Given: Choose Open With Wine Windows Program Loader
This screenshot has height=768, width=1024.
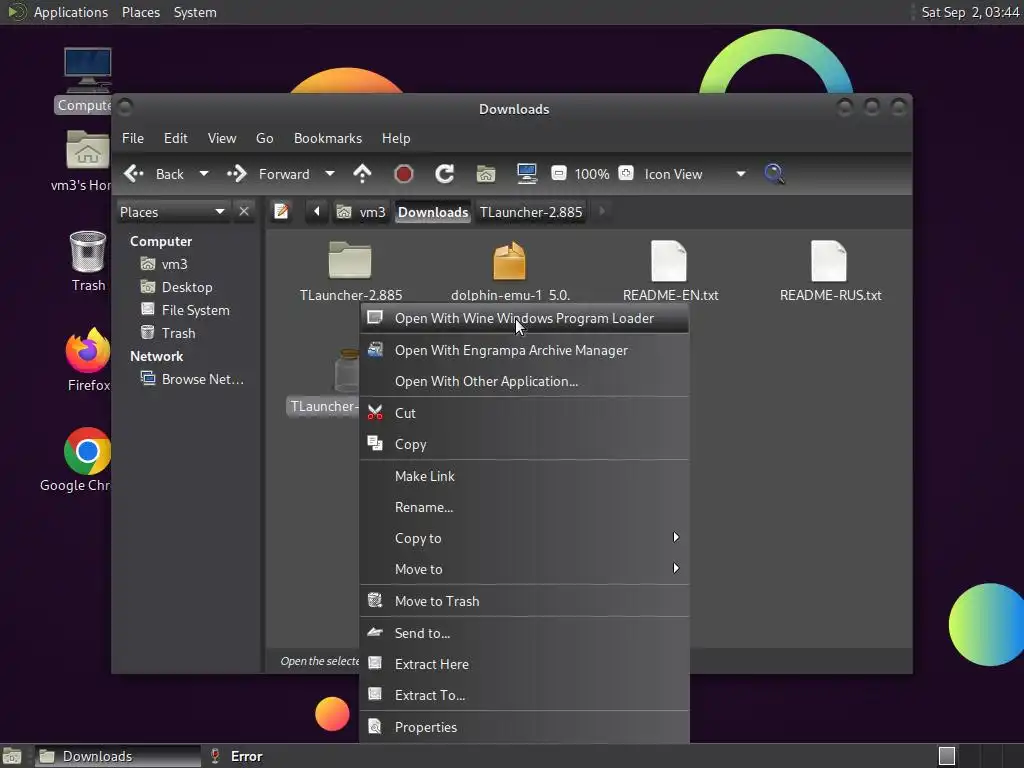Looking at the screenshot, I should pyautogui.click(x=524, y=318).
